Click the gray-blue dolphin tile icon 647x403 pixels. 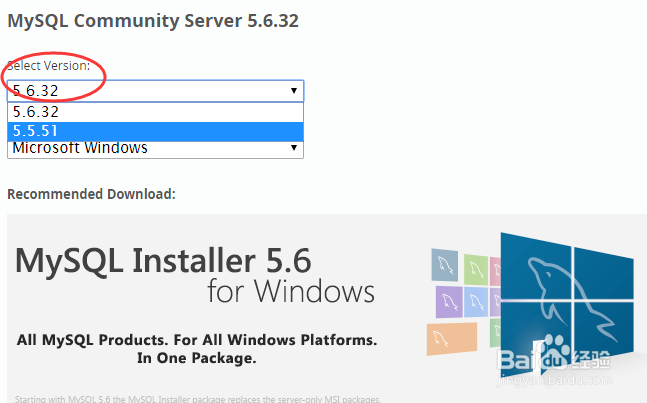[x=444, y=265]
